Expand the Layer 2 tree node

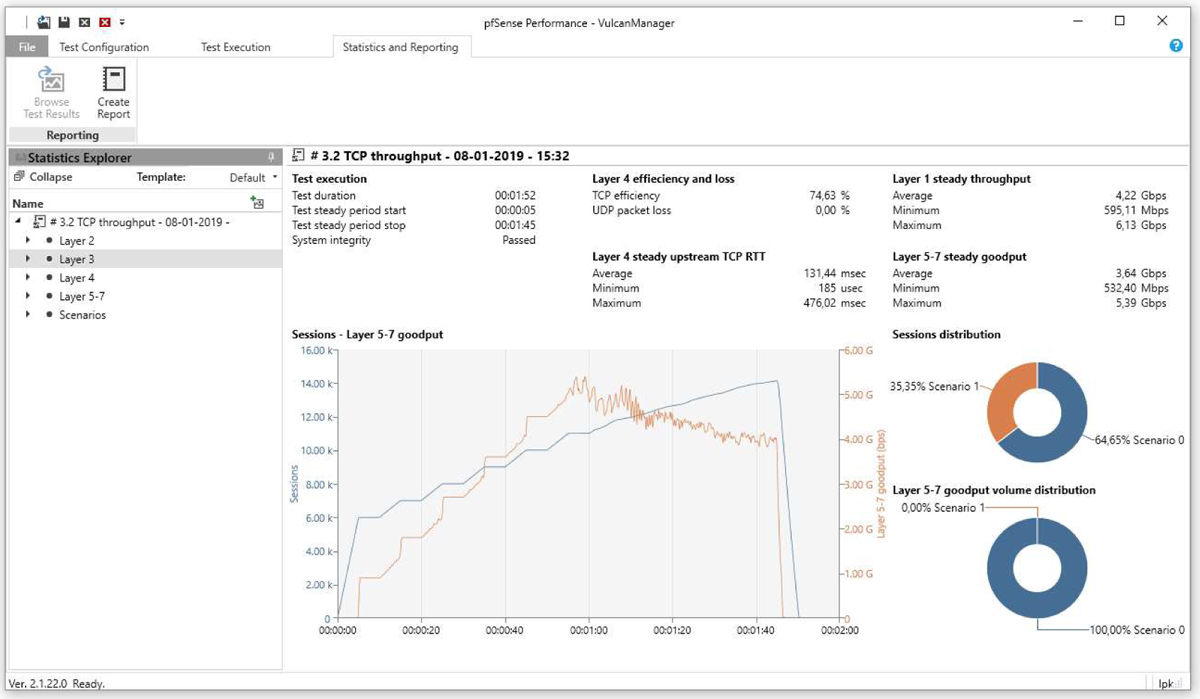28,241
